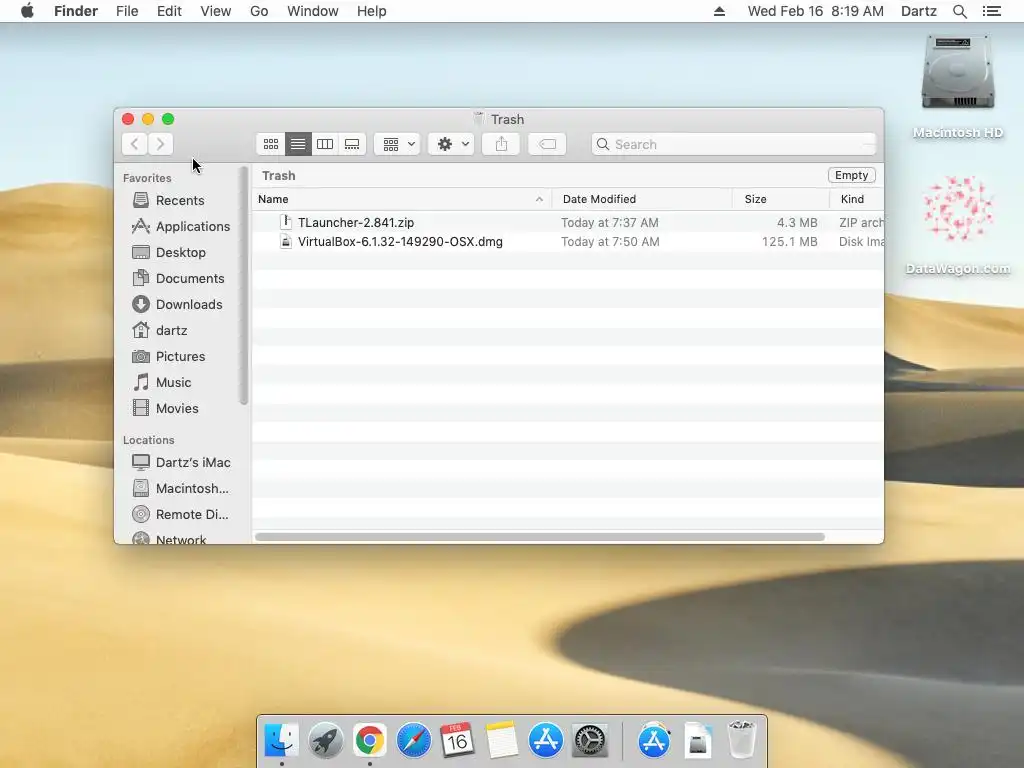
Task: Click the horizontal scrollbar at window bottom
Action: point(539,537)
